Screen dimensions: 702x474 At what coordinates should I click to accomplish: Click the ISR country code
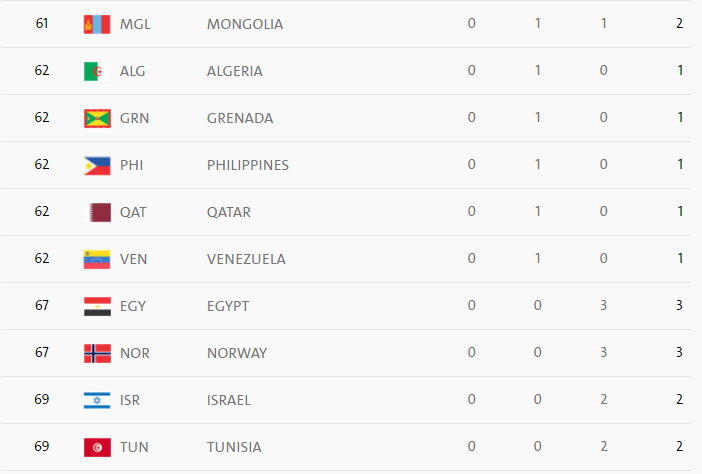130,400
